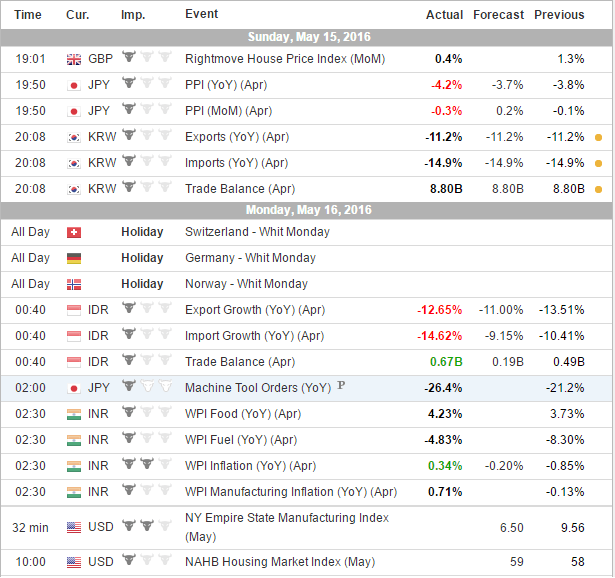Viewport: 615px width, 578px height.
Task: Click the India flag on WPI Food row
Action: click(74, 414)
